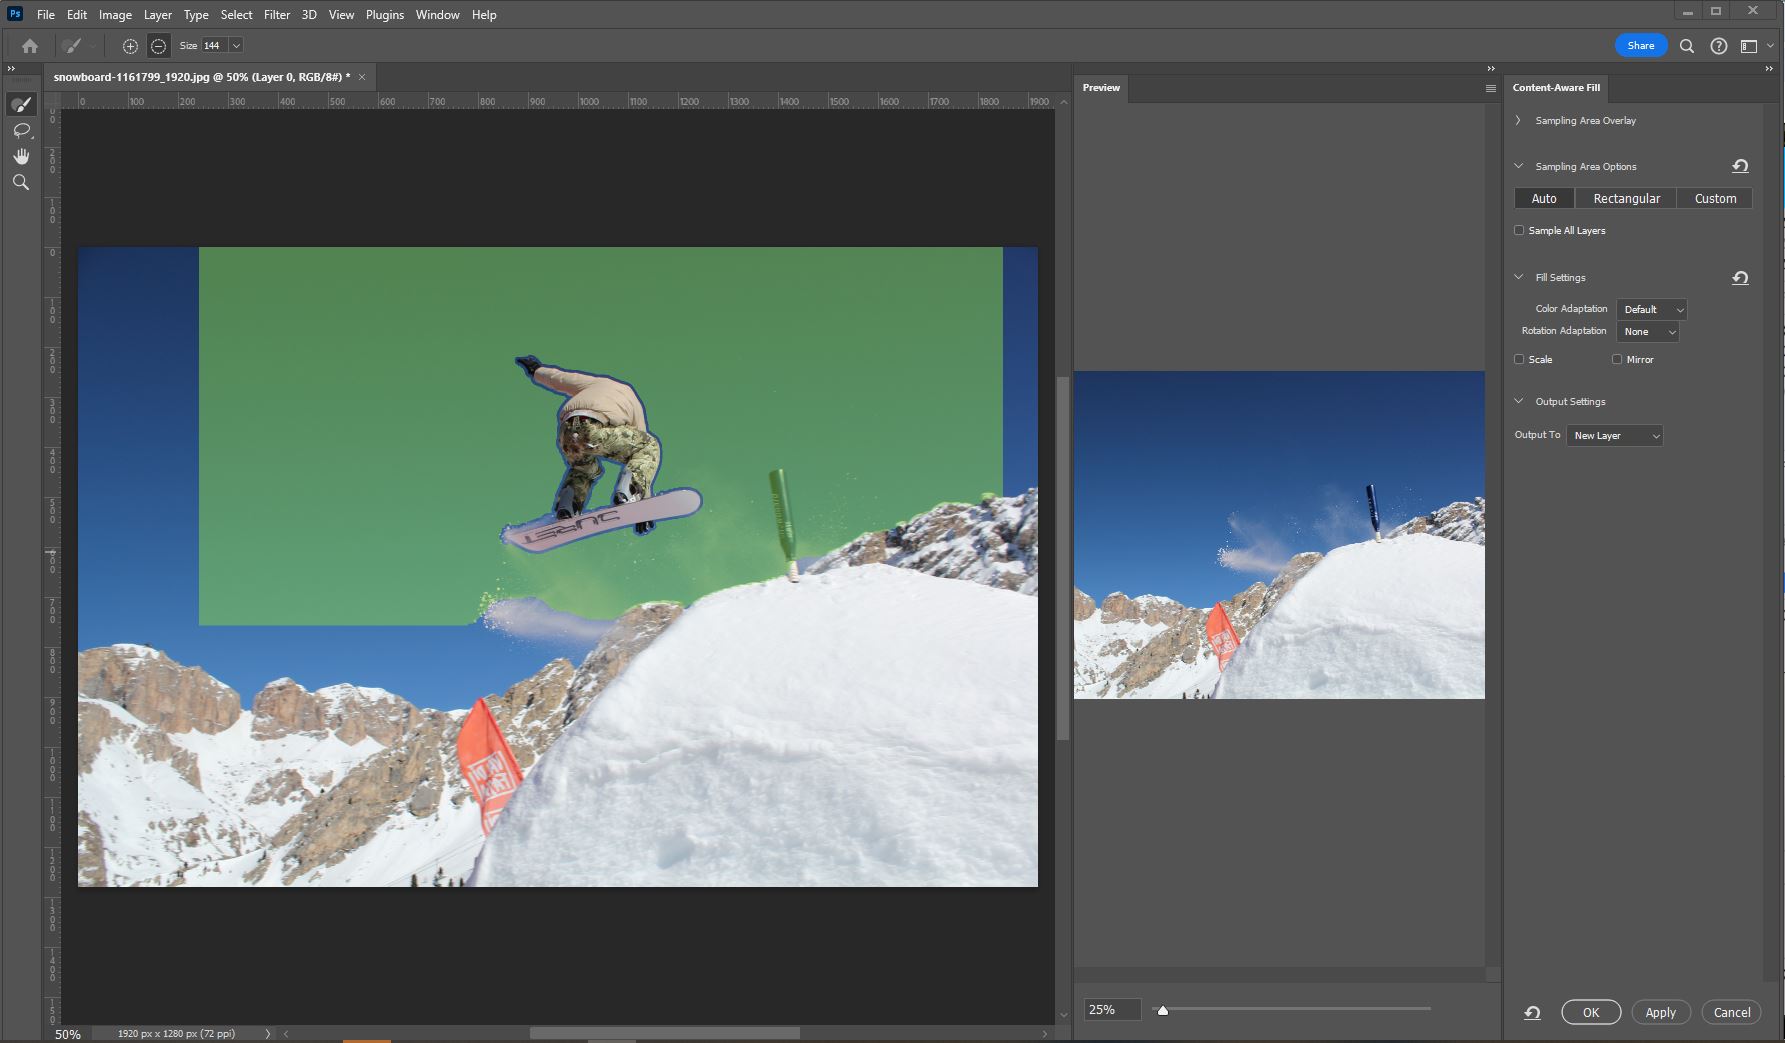
Task: Choose Custom sampling area
Action: point(1715,198)
